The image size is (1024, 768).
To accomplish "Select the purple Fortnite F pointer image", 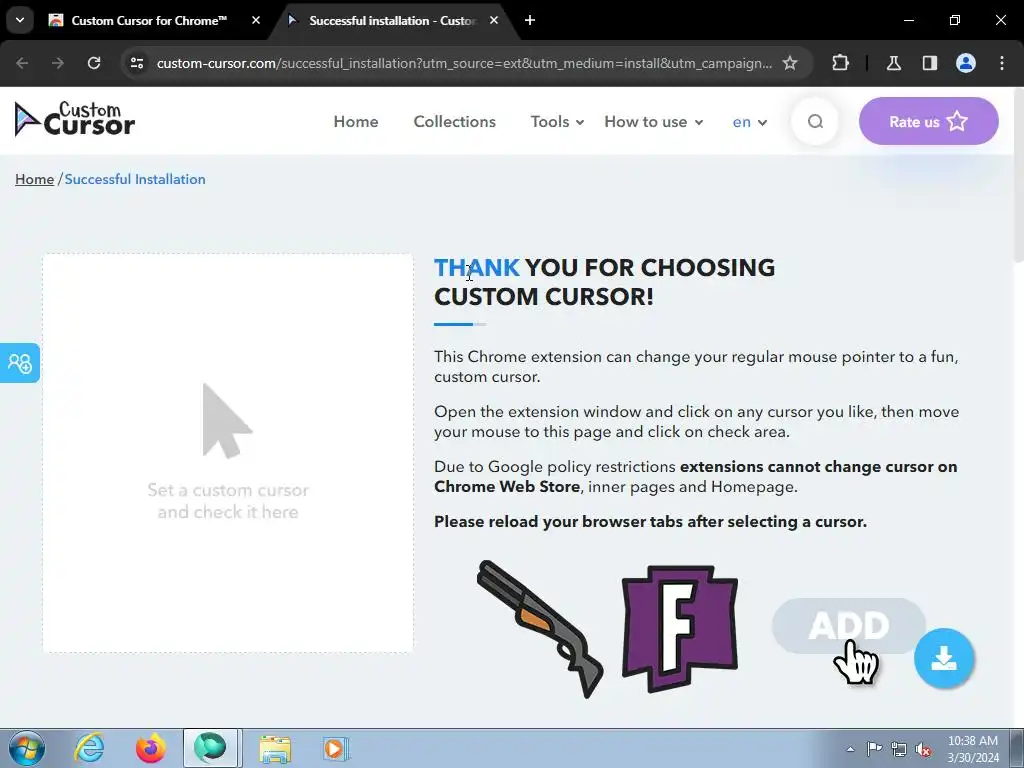I will click(680, 629).
